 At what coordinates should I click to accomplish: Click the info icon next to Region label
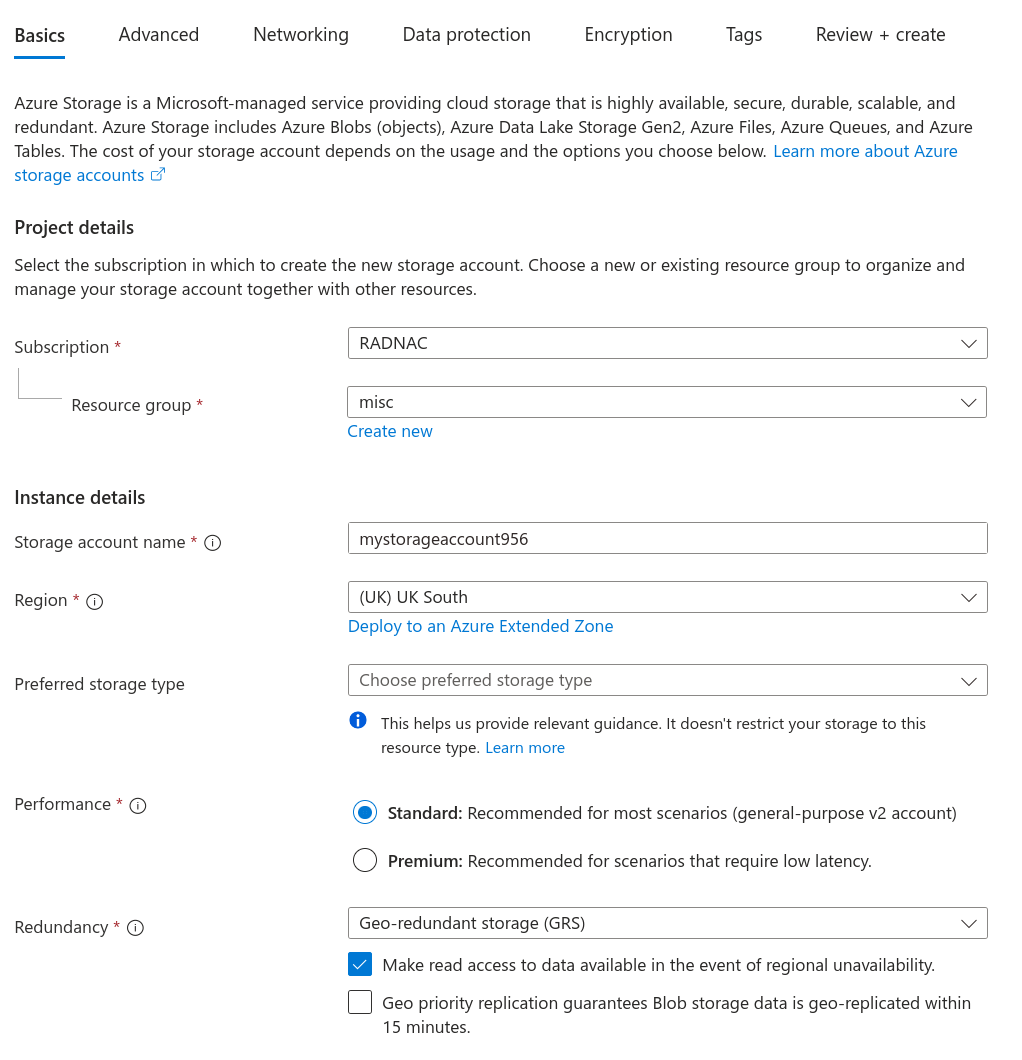tap(94, 601)
